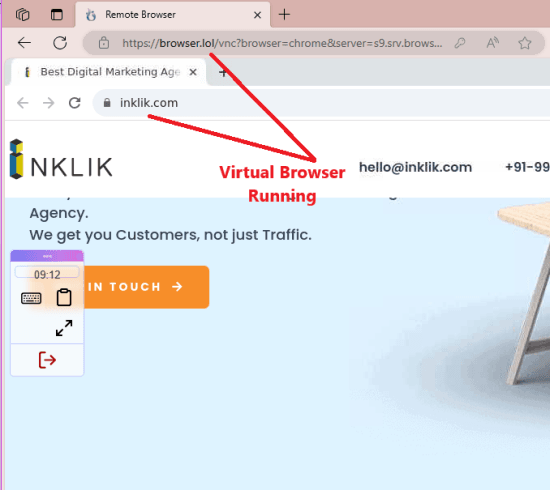Click the hello@inklik.com email link
Screen dimensions: 550x490
(415, 167)
